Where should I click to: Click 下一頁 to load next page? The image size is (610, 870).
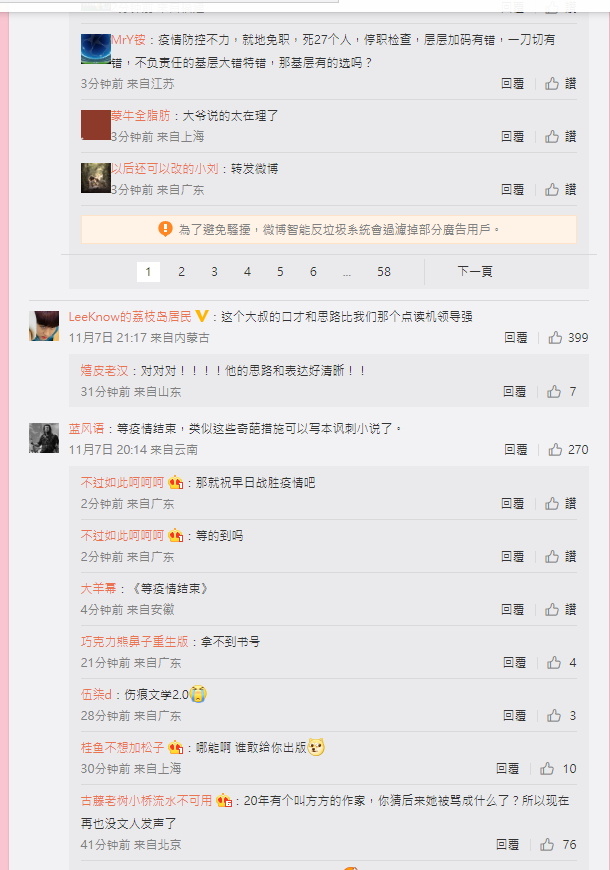(475, 271)
